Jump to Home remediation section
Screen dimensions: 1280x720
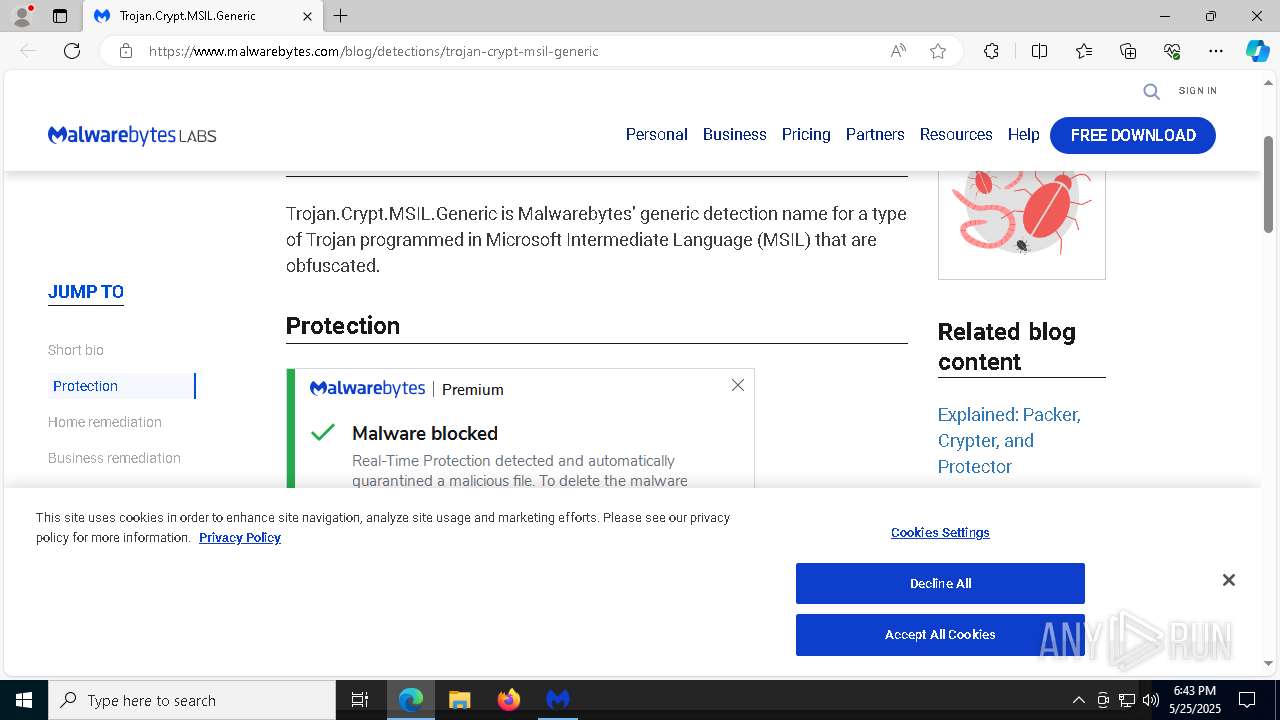point(105,422)
